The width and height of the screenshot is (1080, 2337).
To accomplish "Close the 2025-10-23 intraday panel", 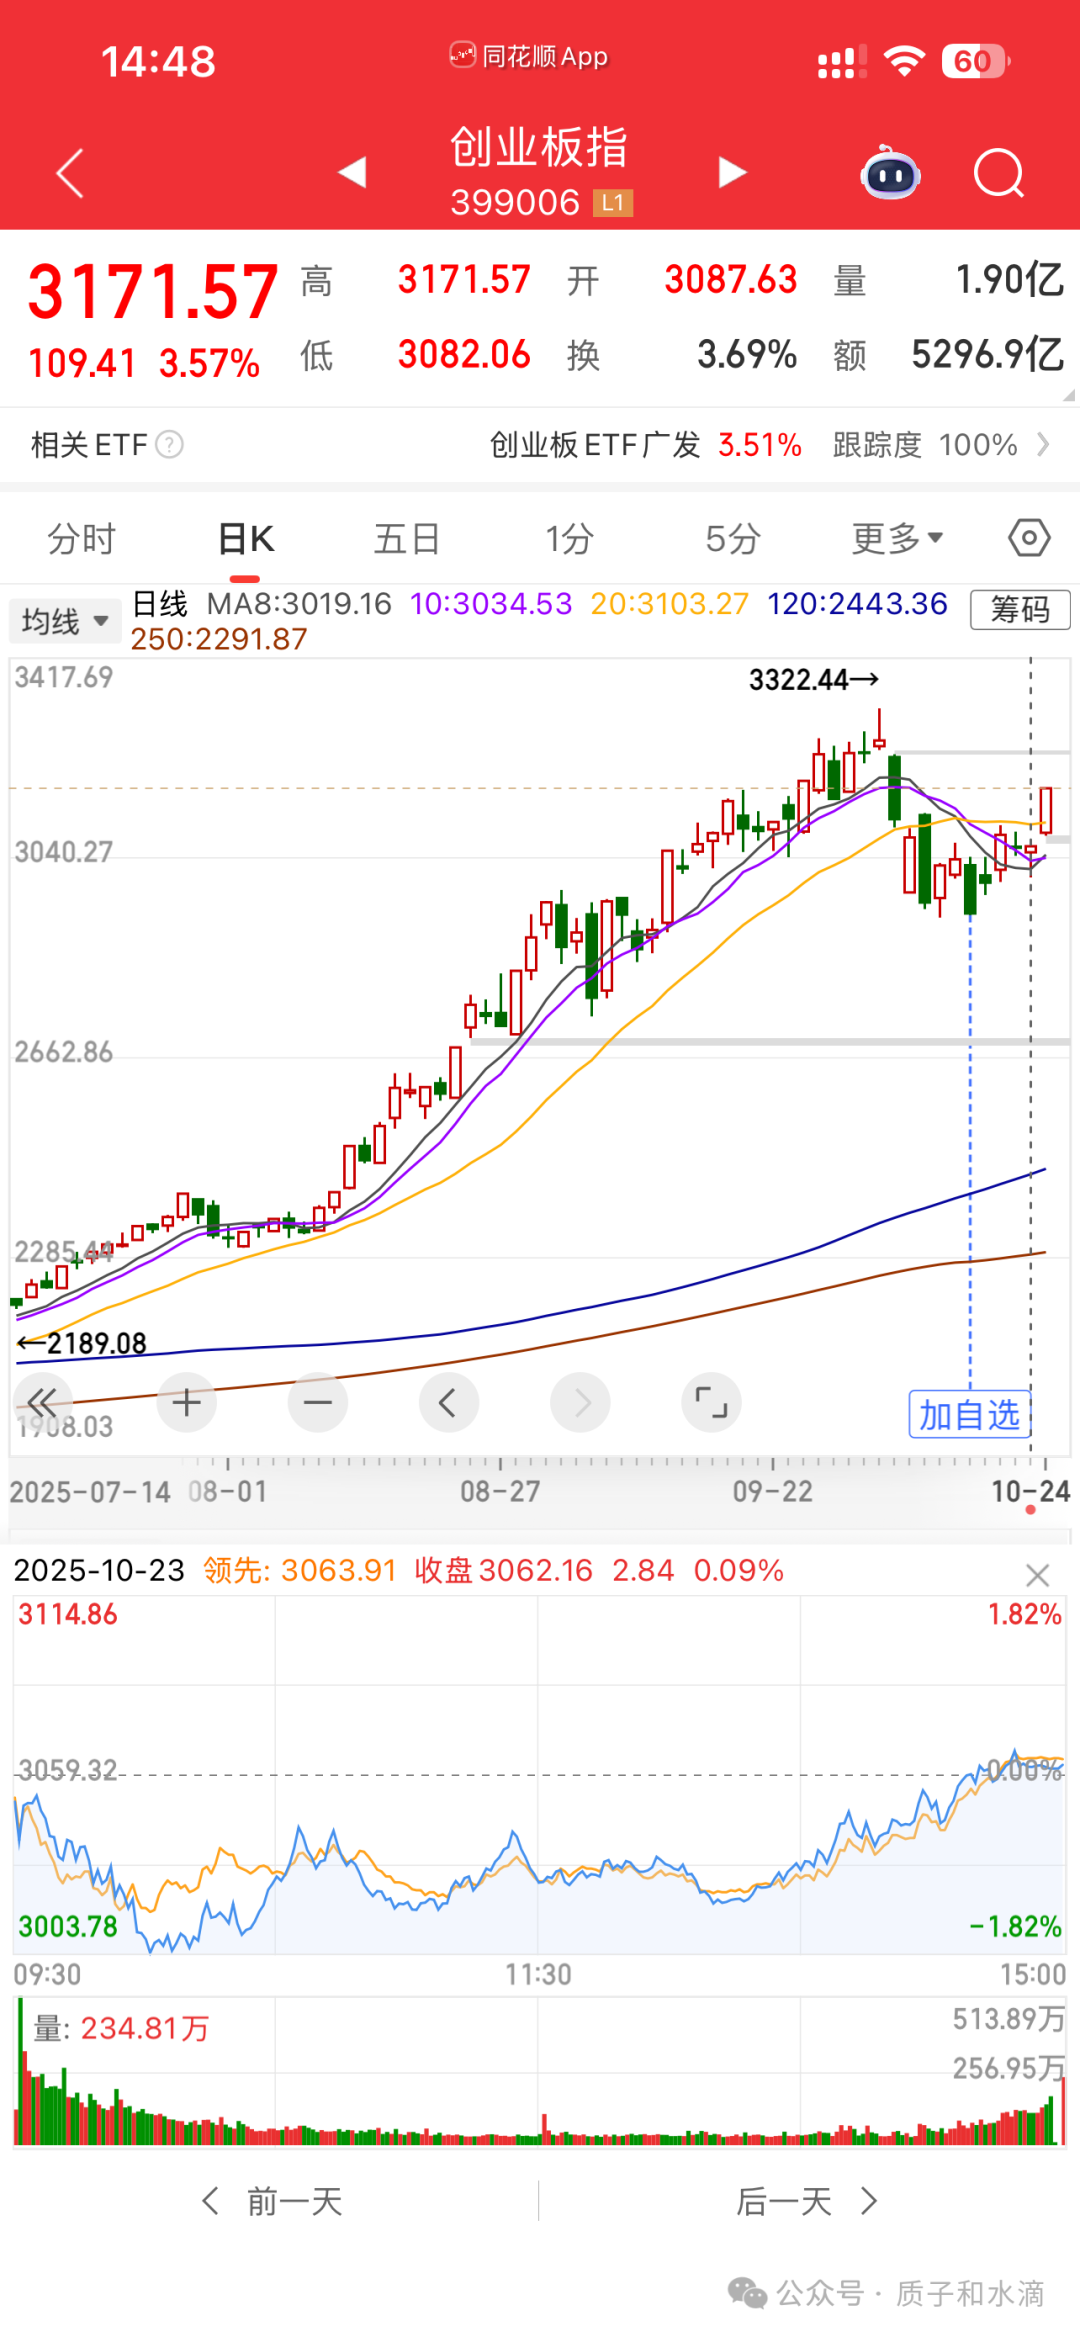I will (x=1037, y=1576).
